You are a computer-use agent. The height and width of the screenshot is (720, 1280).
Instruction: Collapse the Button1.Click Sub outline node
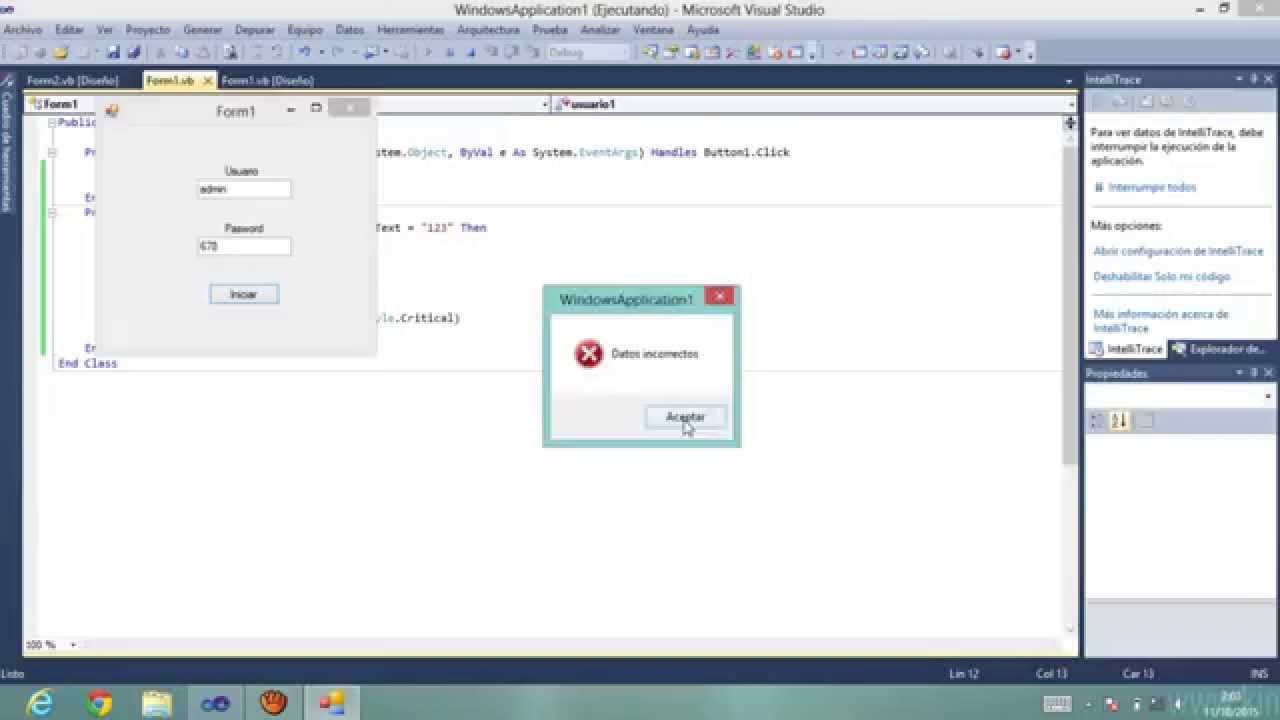52,152
